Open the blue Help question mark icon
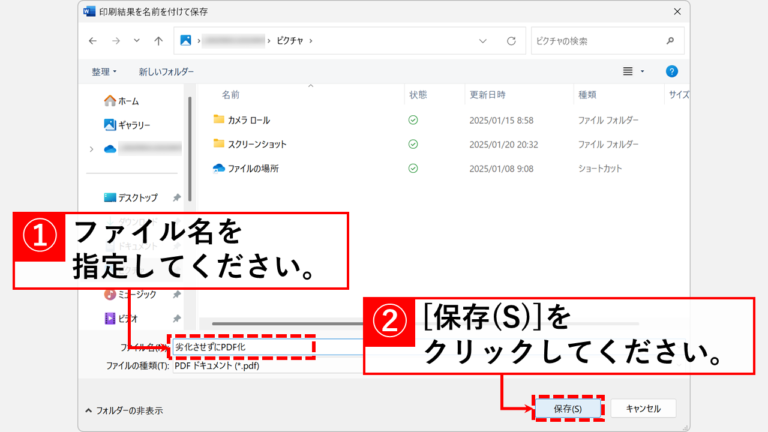Screen dimensions: 768x432 [x=672, y=71]
